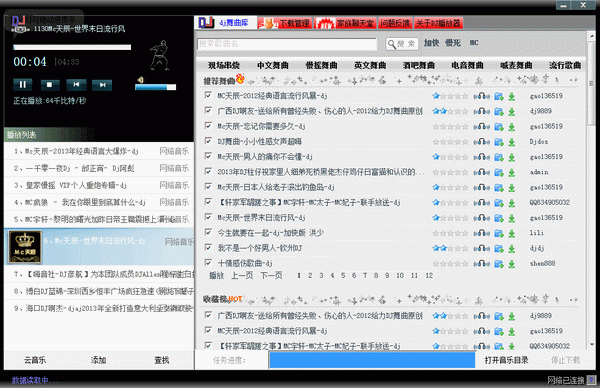Open the 问题反馈 tab
600x388 pixels.
[395, 23]
